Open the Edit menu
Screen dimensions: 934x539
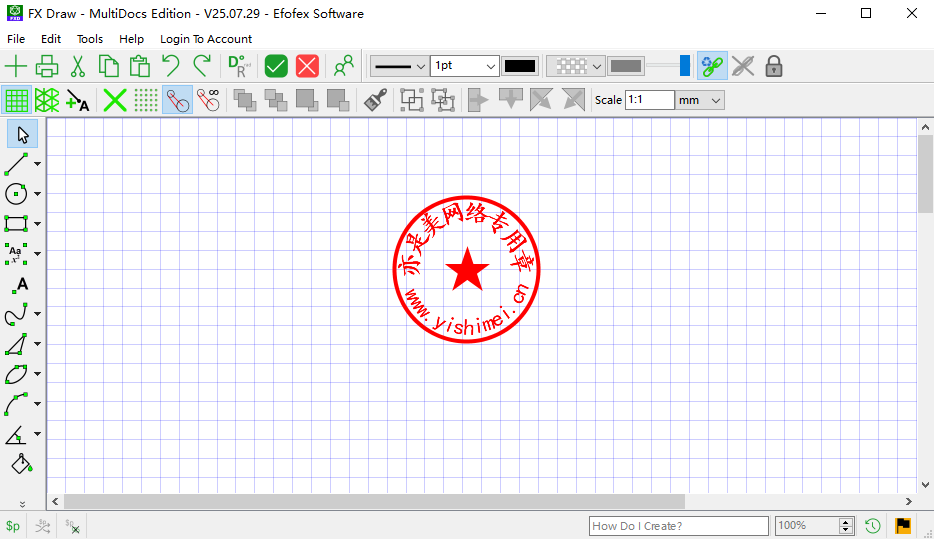51,39
